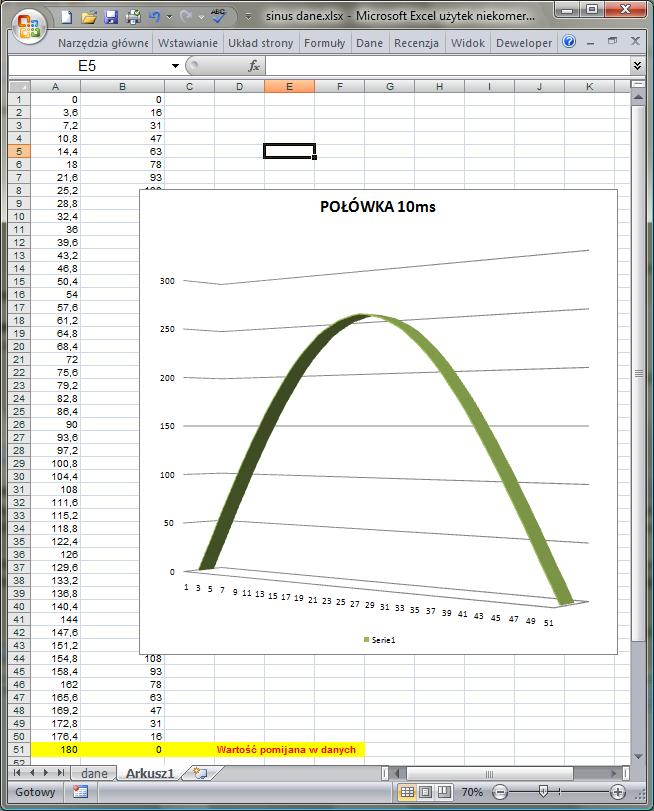The image size is (654, 811).
Task: Run the ABC spelling check
Action: (218, 16)
